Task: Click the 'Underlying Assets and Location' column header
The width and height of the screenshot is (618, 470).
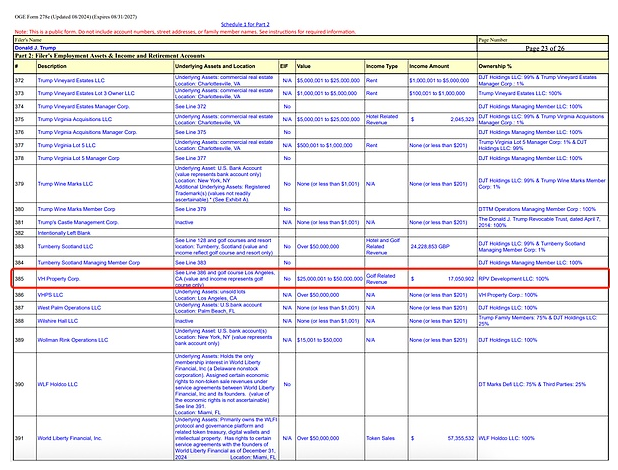Action: [x=215, y=66]
